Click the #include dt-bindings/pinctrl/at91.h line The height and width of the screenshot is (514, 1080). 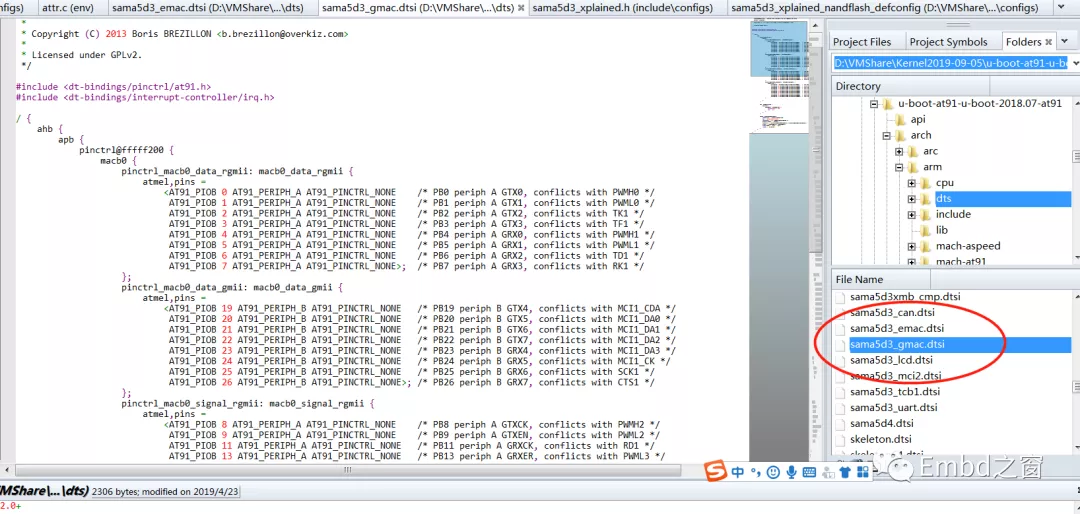pyautogui.click(x=114, y=87)
